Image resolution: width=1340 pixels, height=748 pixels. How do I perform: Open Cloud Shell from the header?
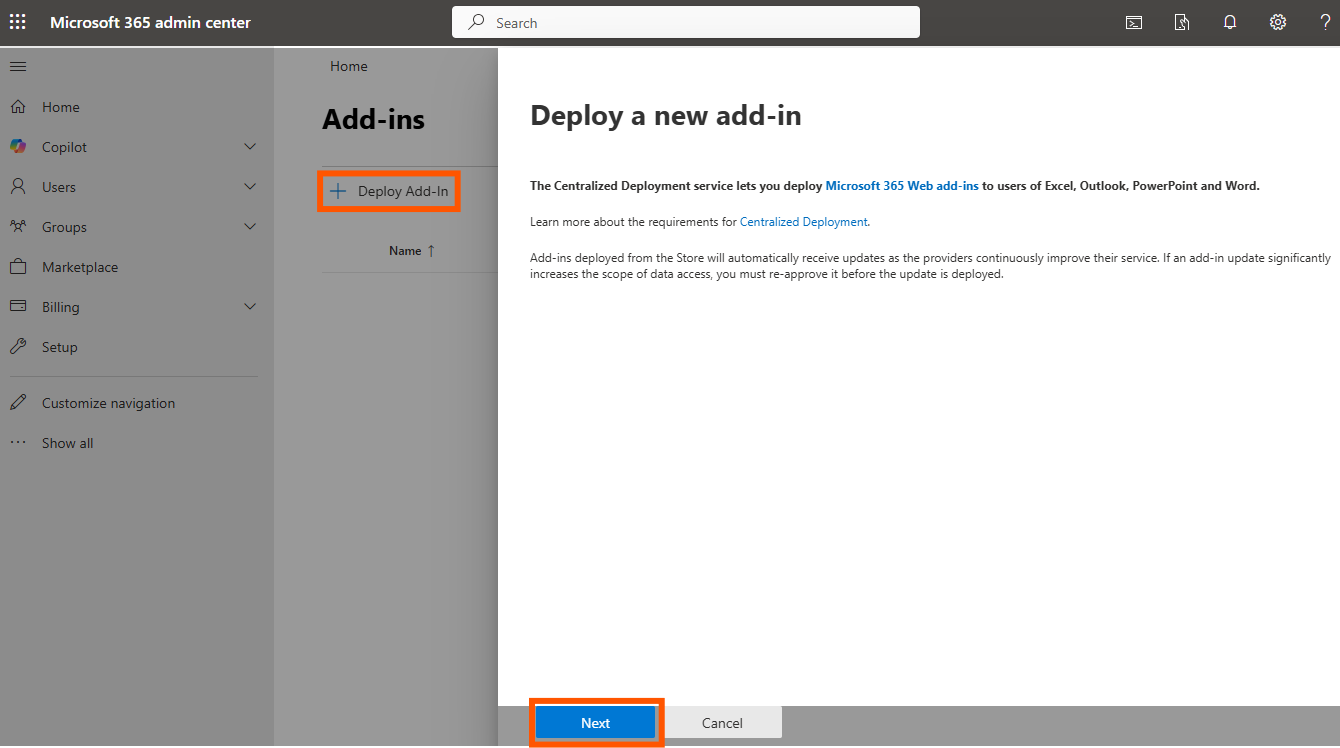[1134, 22]
